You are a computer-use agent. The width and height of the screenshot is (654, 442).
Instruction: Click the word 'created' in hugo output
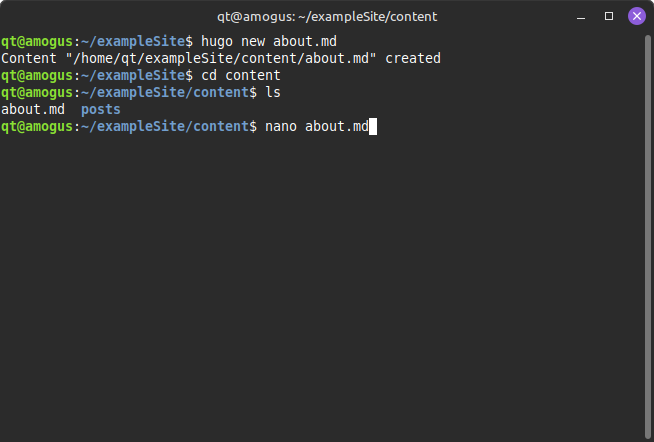point(413,58)
